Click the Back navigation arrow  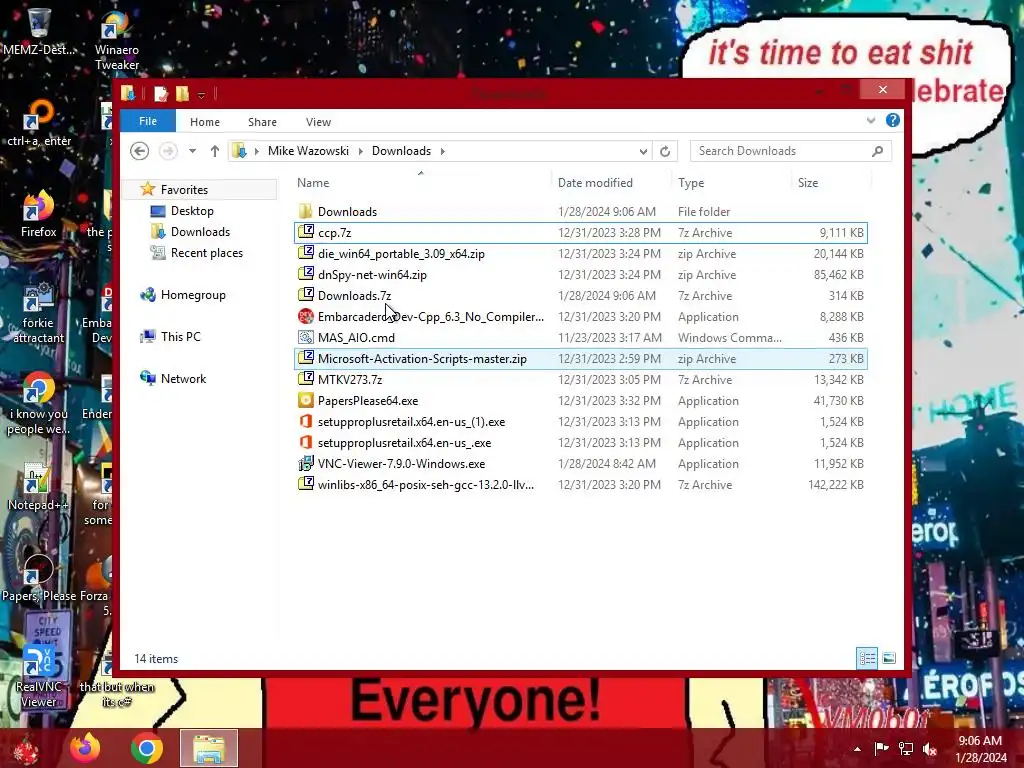tap(139, 151)
